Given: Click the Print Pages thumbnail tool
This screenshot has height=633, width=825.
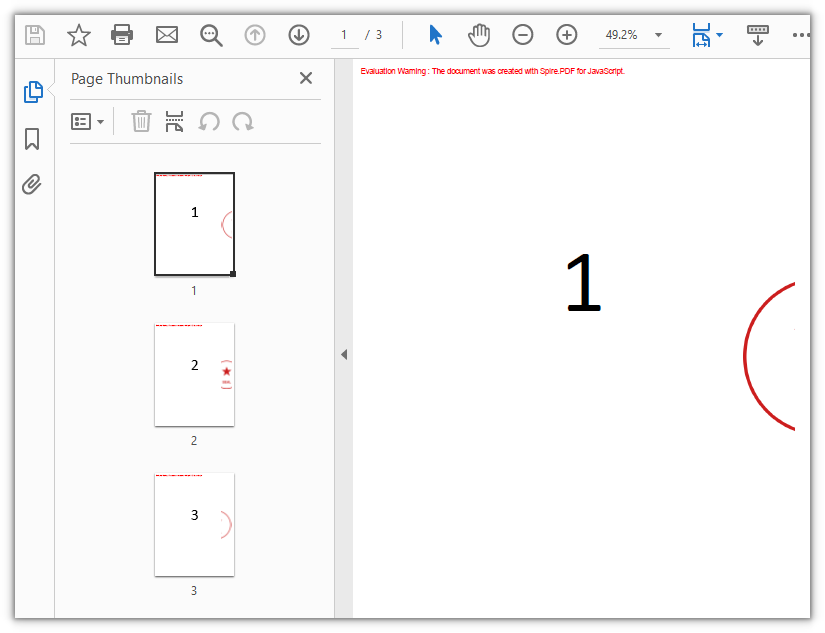Looking at the screenshot, I should (174, 122).
